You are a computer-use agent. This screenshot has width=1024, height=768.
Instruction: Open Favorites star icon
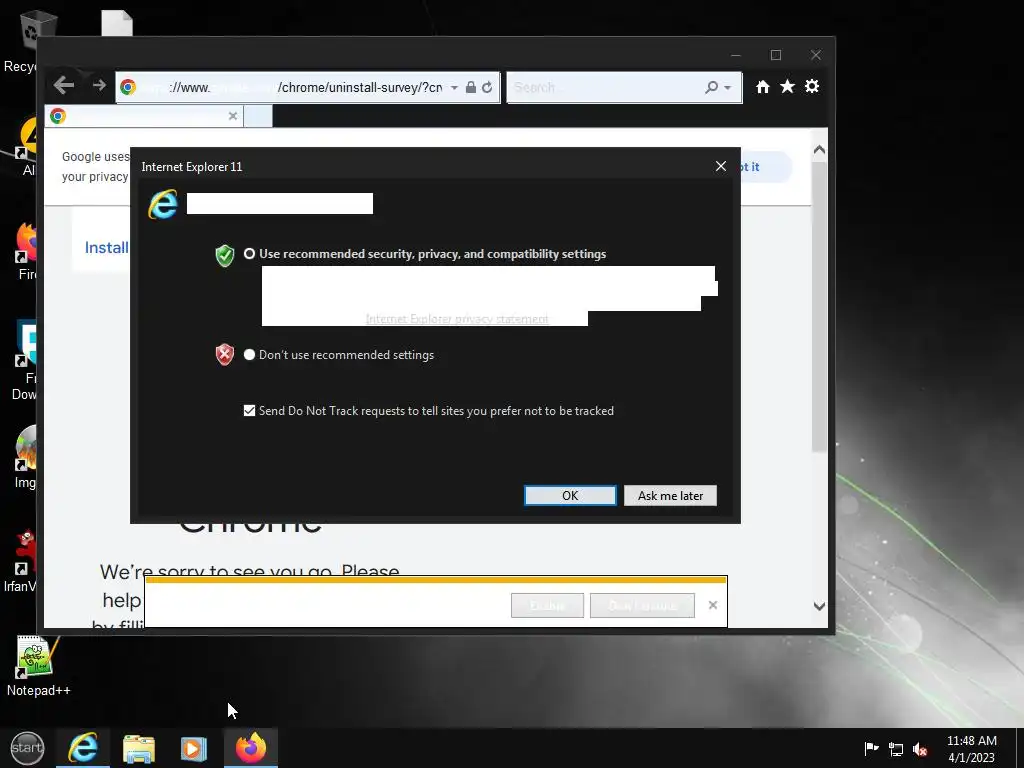click(787, 86)
